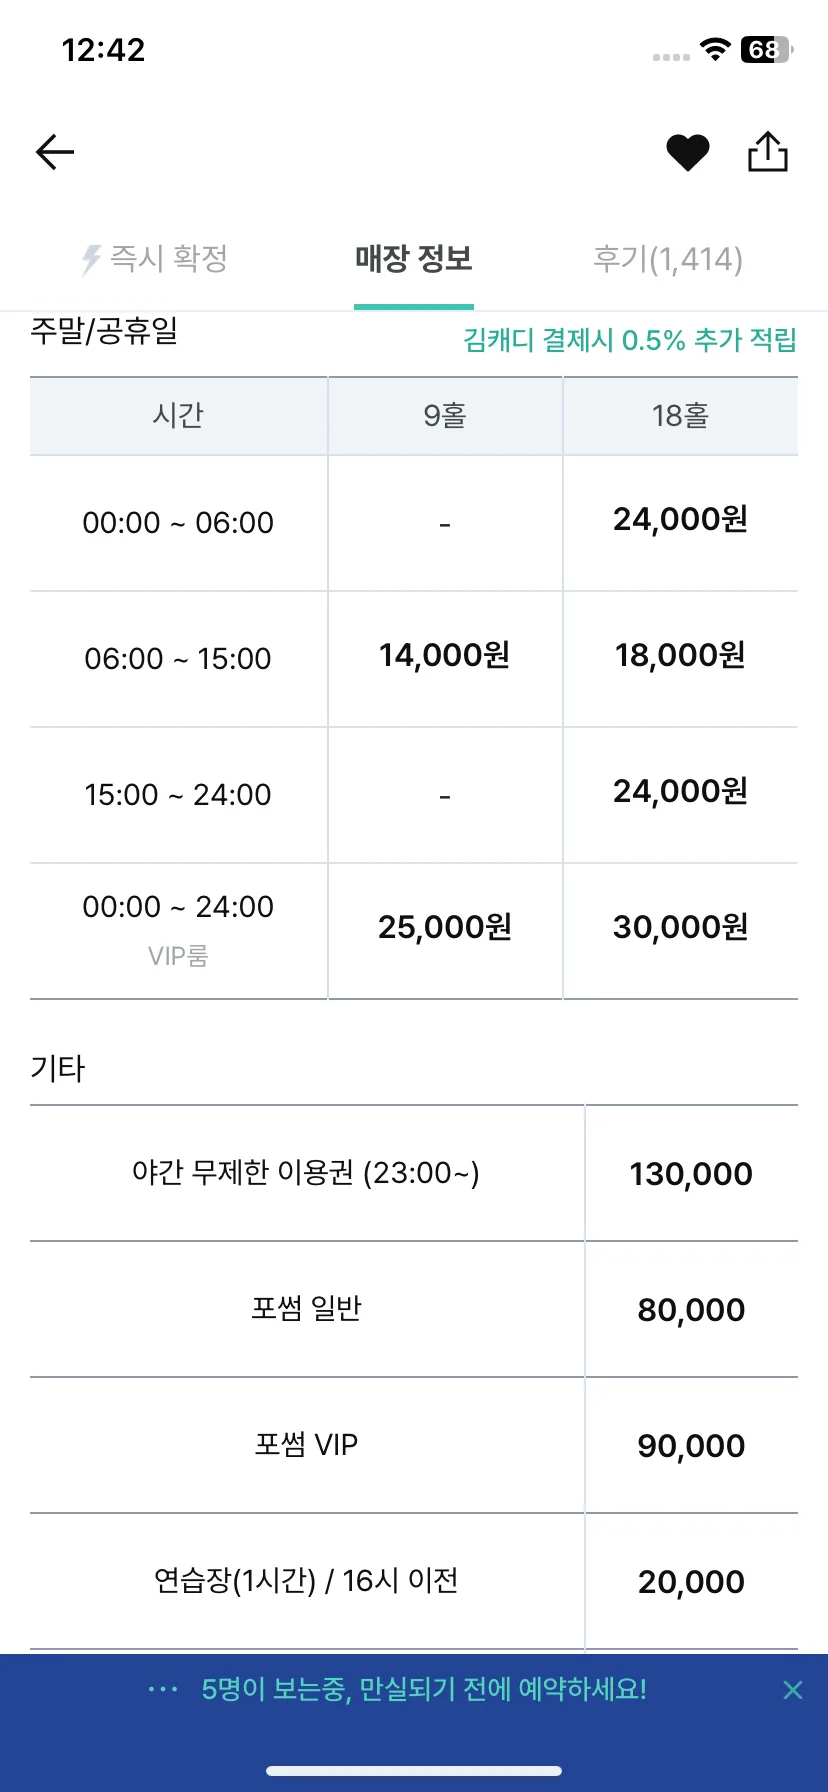Select the 14,000원 9홀 price cell
This screenshot has width=828, height=1792.
coord(445,655)
